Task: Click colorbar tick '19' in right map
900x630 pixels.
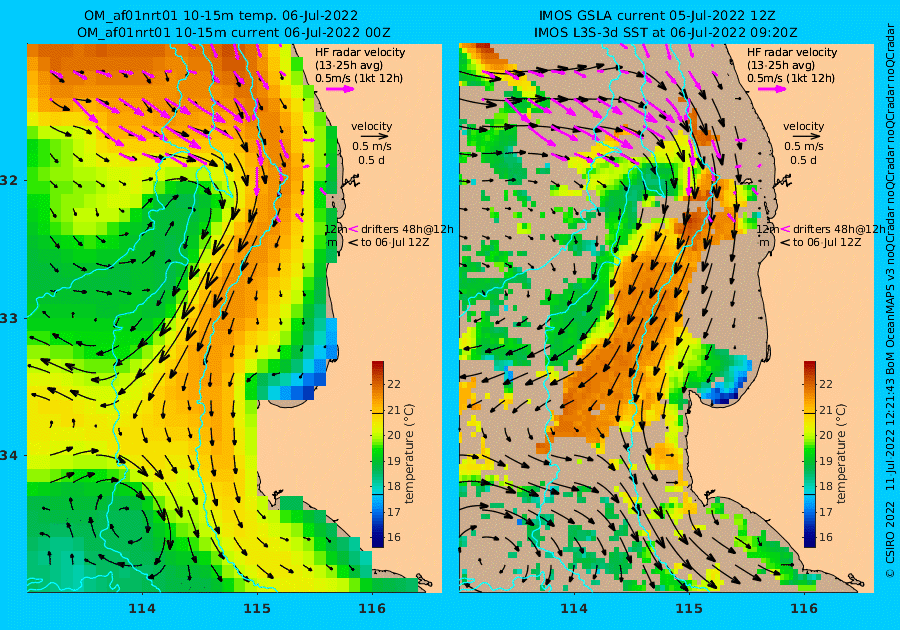Action: coord(825,461)
